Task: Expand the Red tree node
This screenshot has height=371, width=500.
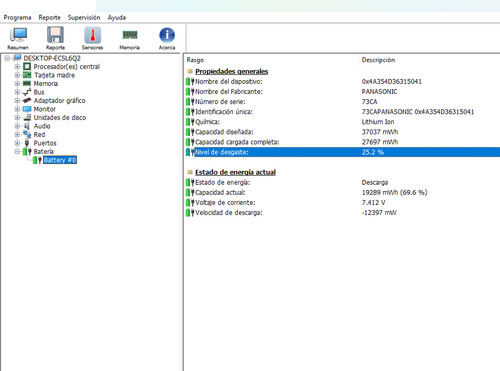Action: point(17,135)
